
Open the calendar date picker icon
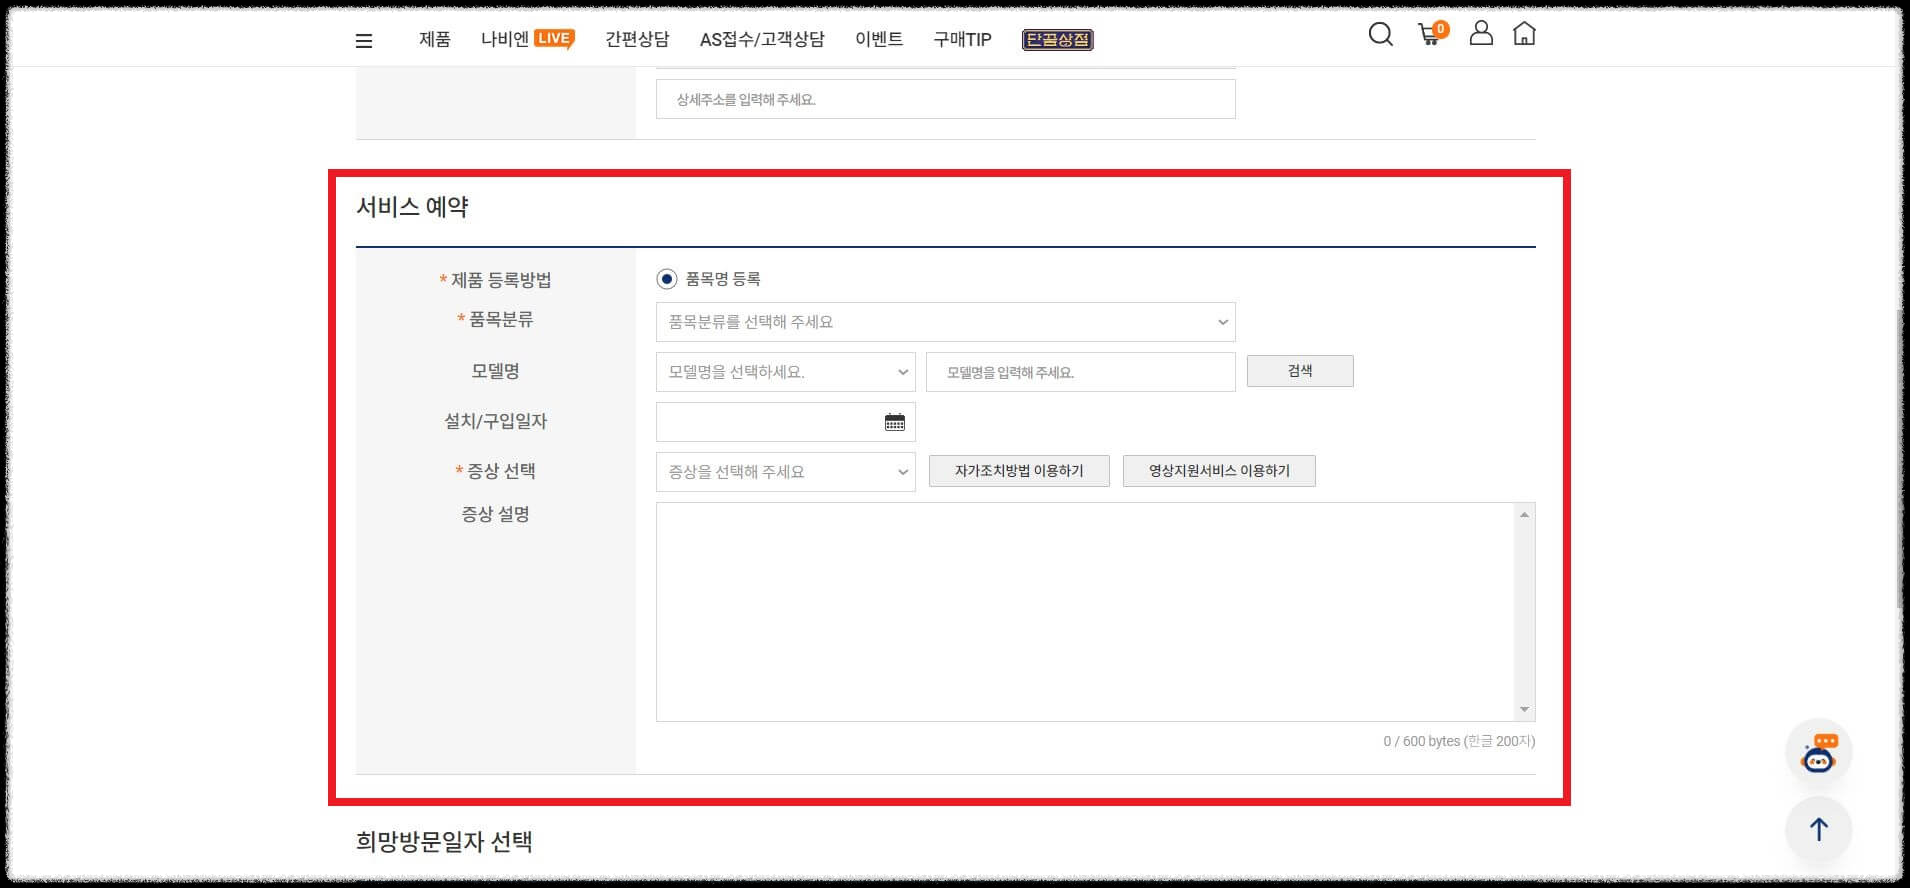pyautogui.click(x=895, y=422)
